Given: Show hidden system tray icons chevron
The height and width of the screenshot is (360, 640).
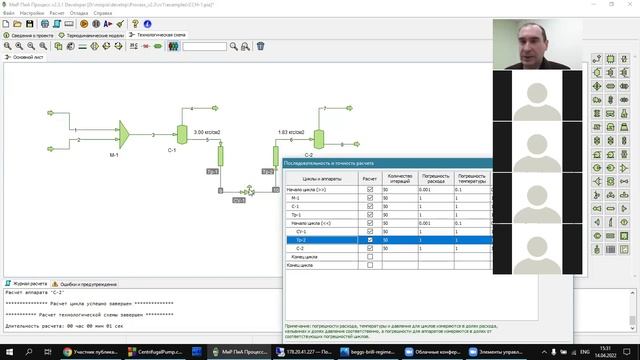Looking at the screenshot, I should (544, 352).
